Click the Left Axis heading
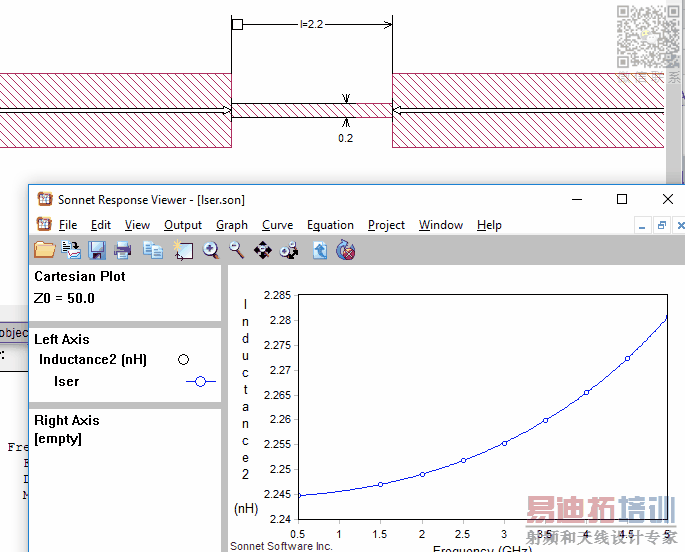The height and width of the screenshot is (552, 685). pos(62,339)
